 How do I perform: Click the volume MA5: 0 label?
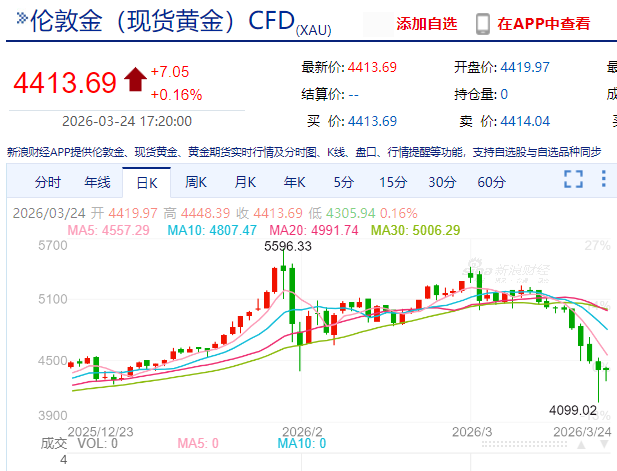click(x=198, y=443)
